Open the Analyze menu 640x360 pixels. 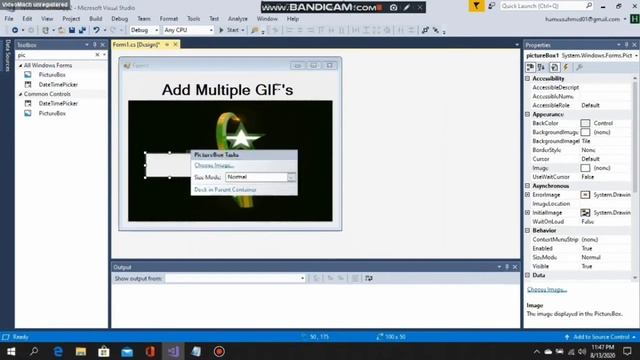(238, 19)
